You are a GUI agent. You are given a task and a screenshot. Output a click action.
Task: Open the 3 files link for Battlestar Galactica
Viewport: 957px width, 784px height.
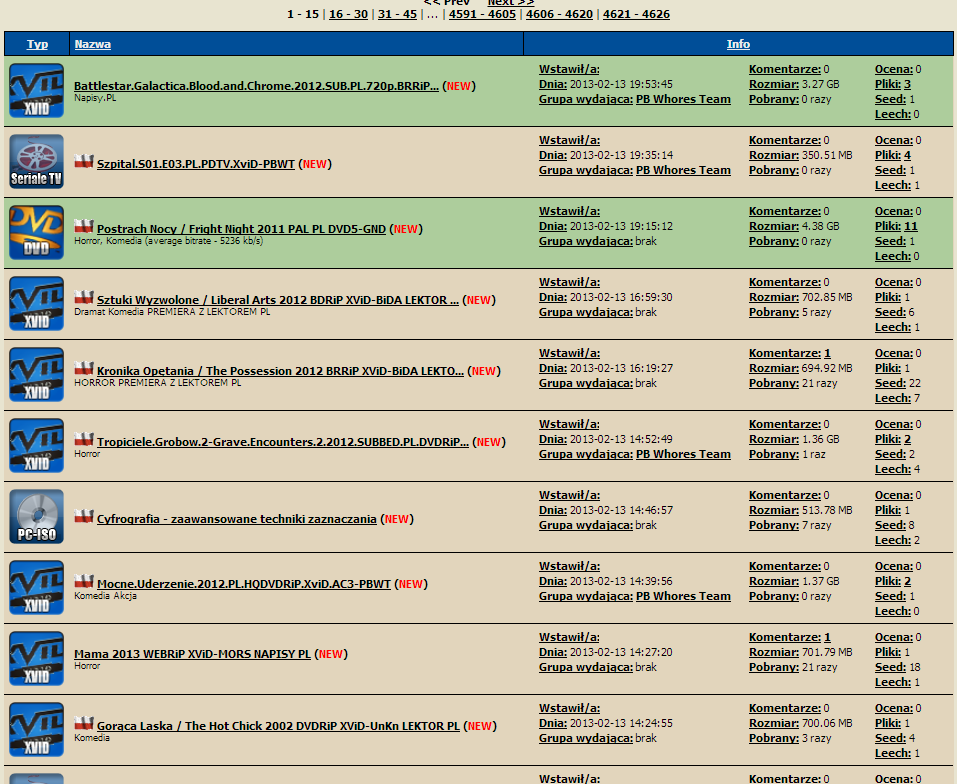(x=908, y=84)
